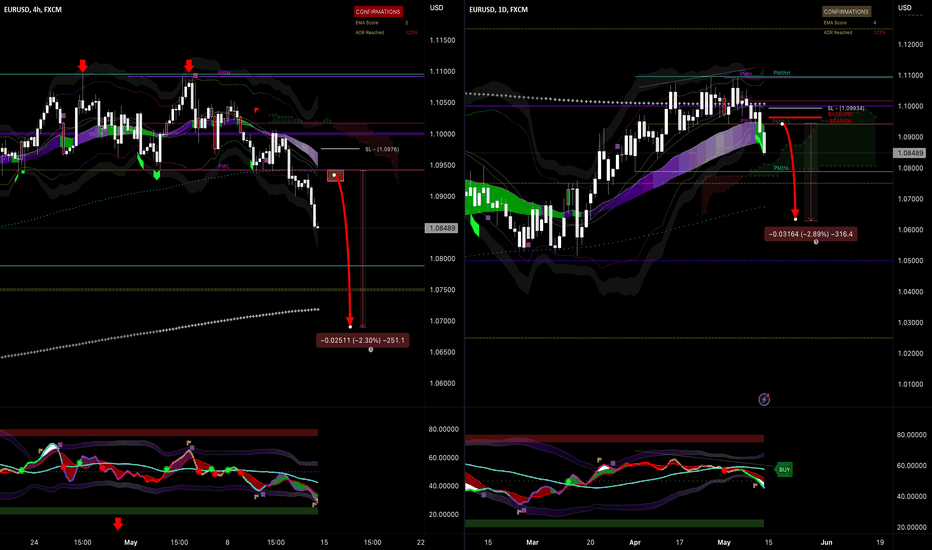Click the red BASELINE BEARISH label
The height and width of the screenshot is (550, 932).
[x=840, y=117]
